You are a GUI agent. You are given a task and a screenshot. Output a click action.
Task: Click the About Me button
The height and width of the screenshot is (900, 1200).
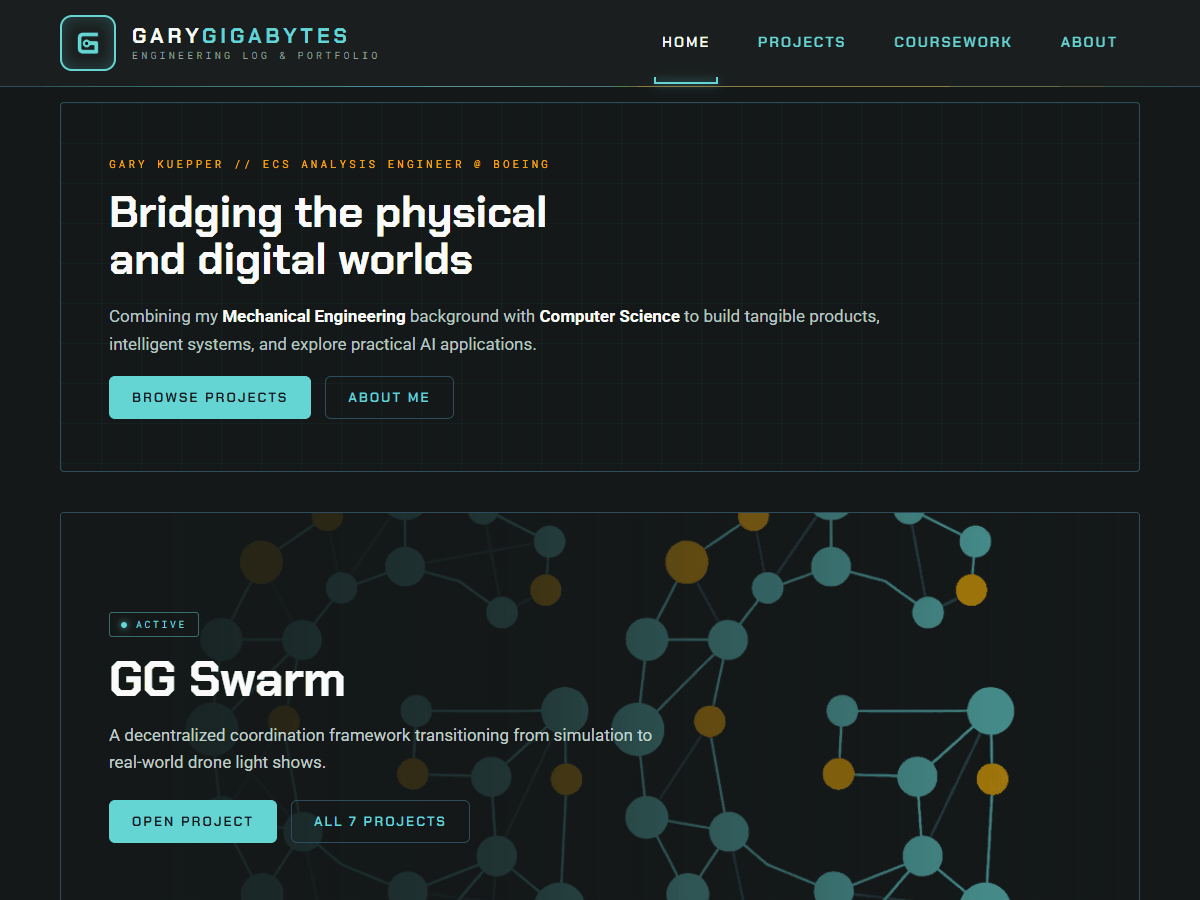[389, 397]
